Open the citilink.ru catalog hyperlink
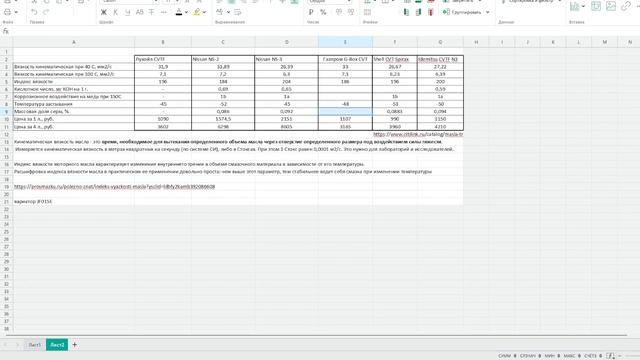 (x=418, y=134)
